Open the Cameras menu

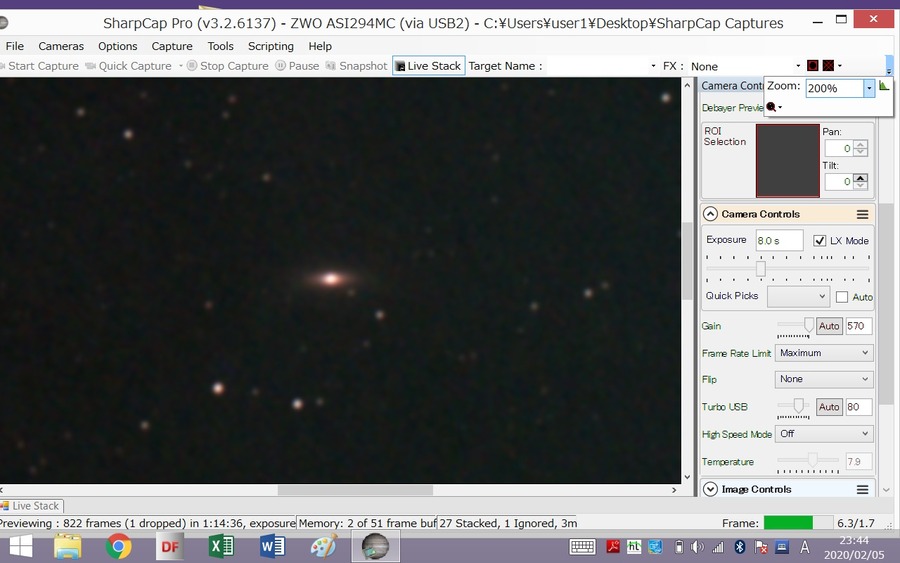61,46
